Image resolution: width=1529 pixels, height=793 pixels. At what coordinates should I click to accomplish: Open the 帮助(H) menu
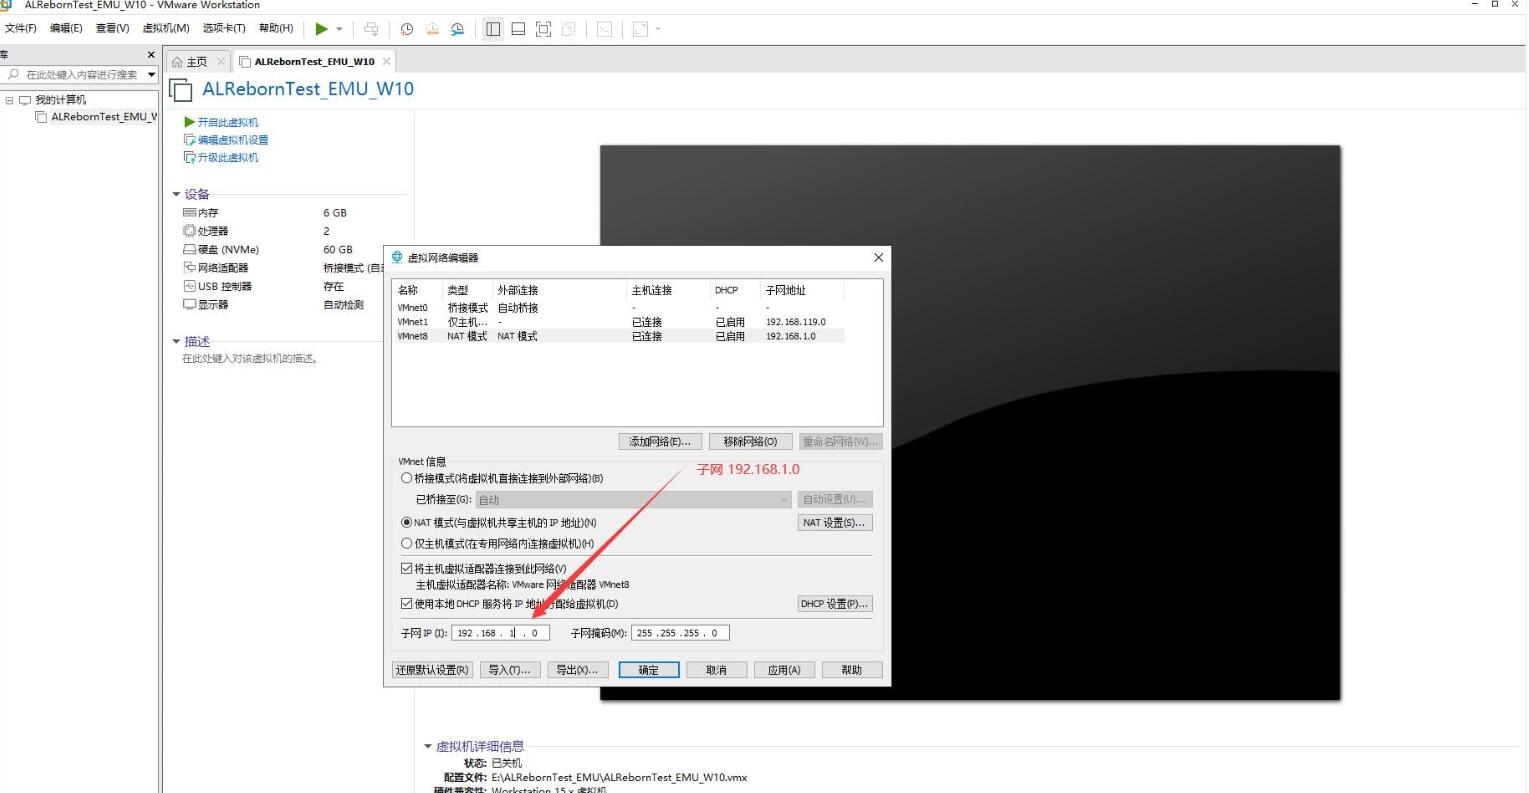[x=276, y=28]
